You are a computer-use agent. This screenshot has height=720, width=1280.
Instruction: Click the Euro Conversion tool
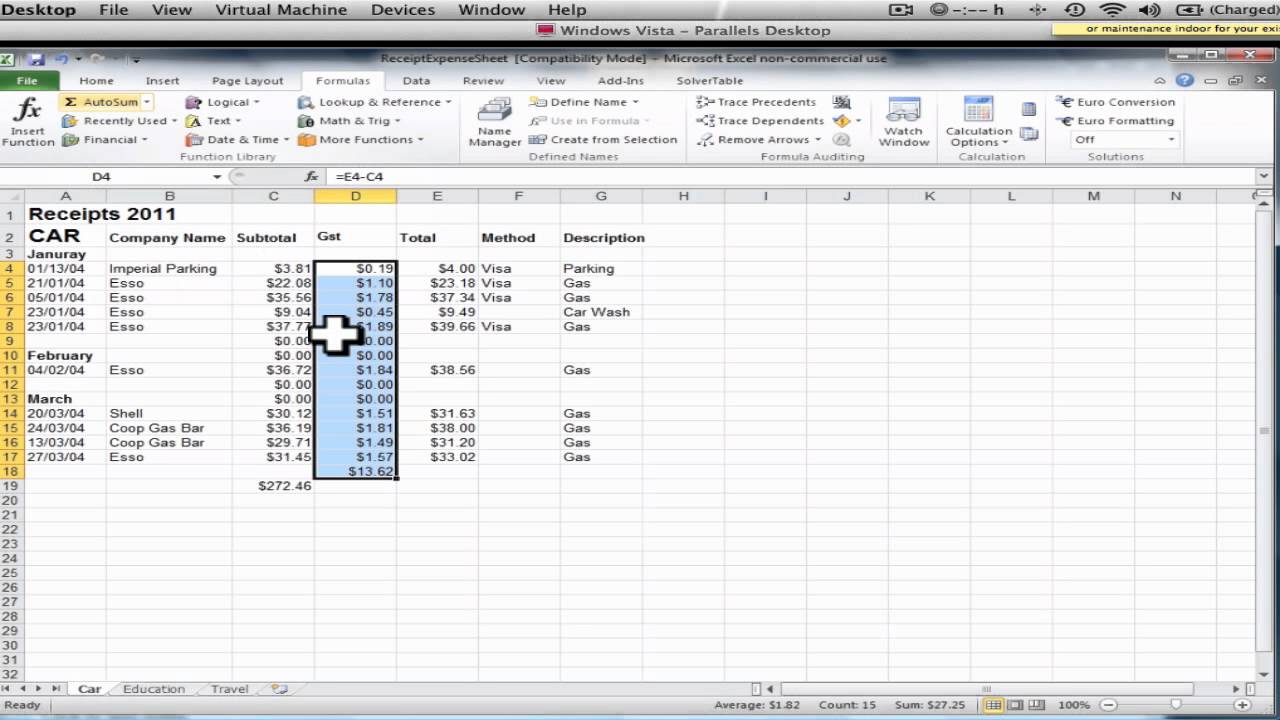click(1116, 102)
